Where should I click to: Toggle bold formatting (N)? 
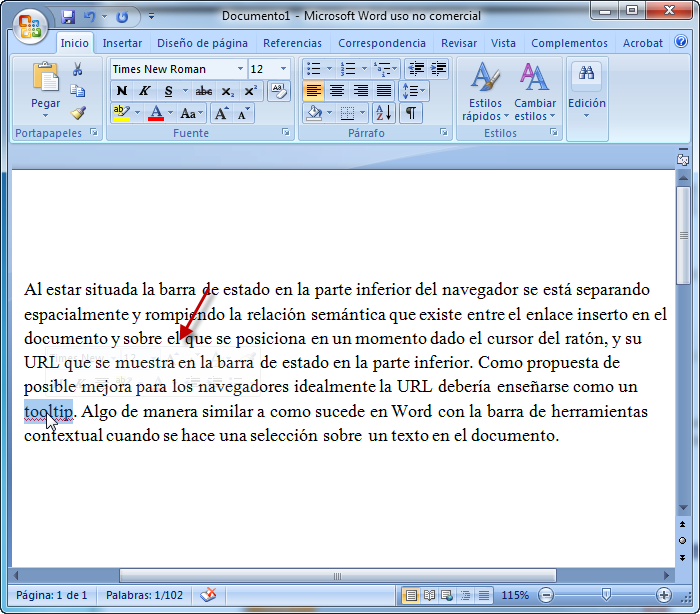(x=122, y=91)
